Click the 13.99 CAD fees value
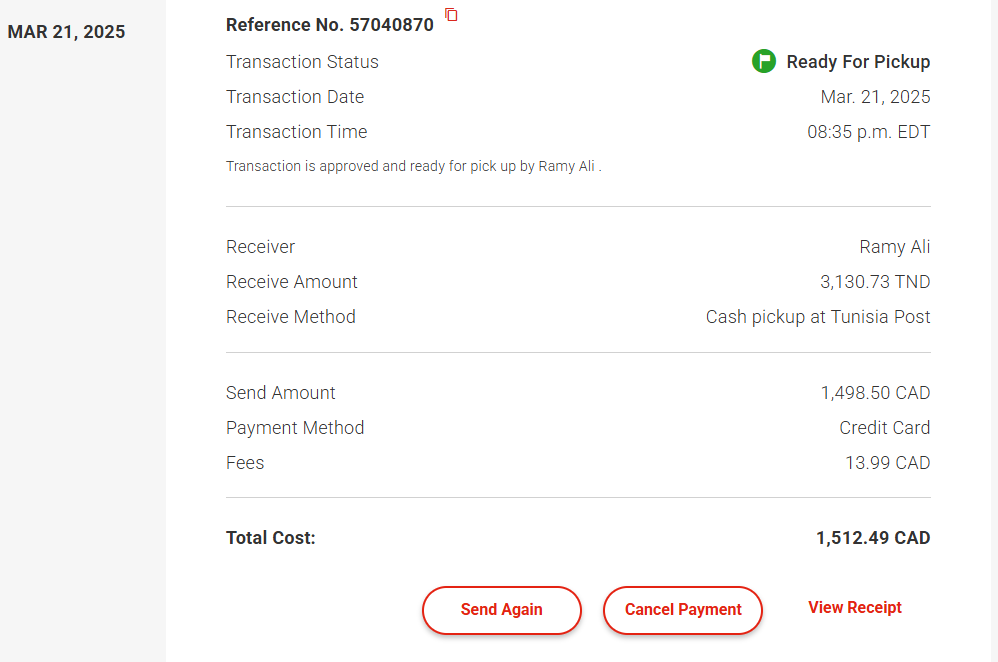 887,463
